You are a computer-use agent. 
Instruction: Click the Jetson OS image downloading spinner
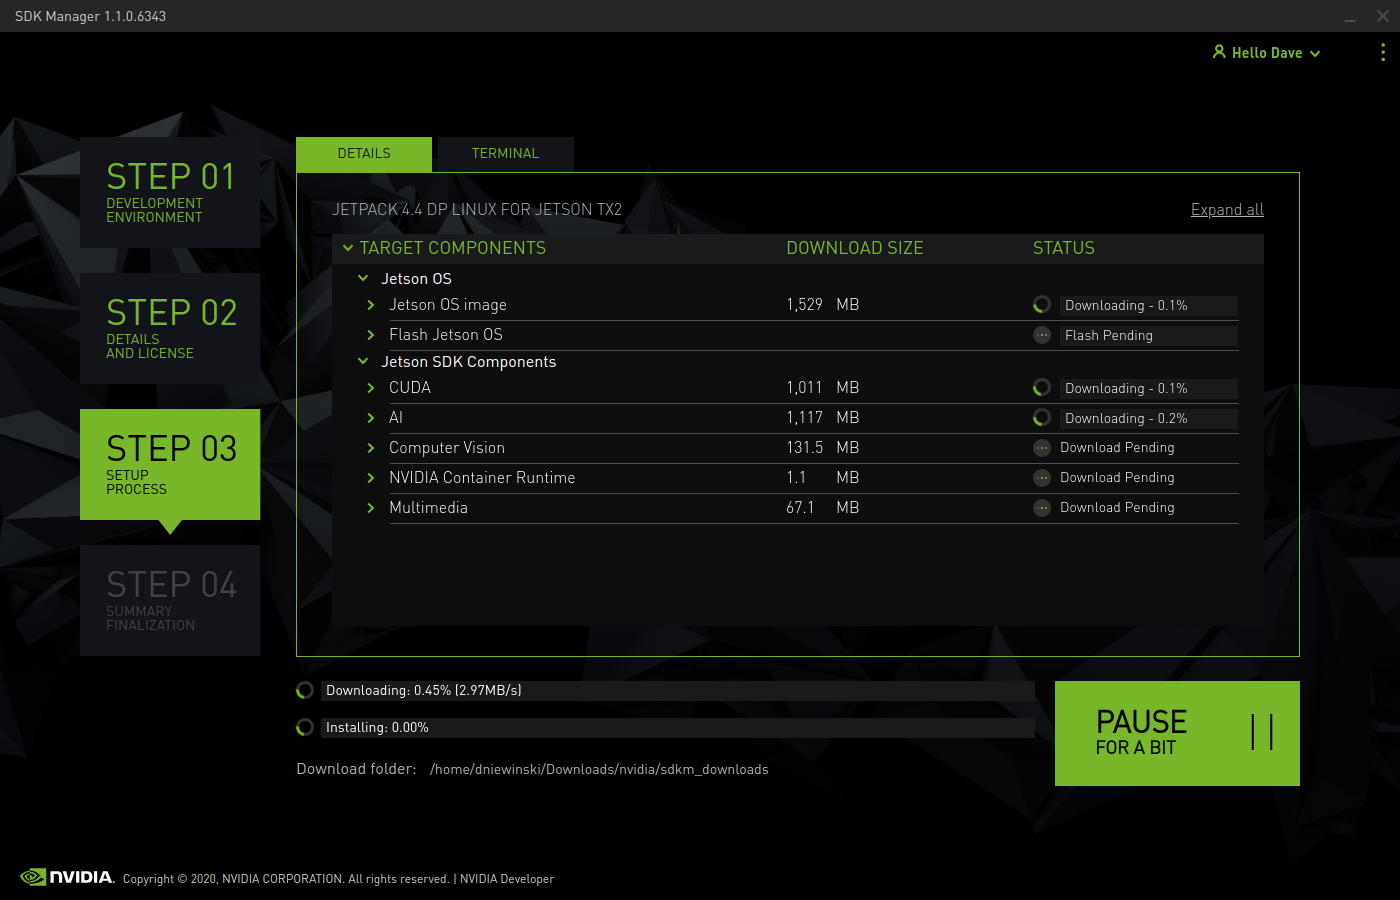(1042, 305)
